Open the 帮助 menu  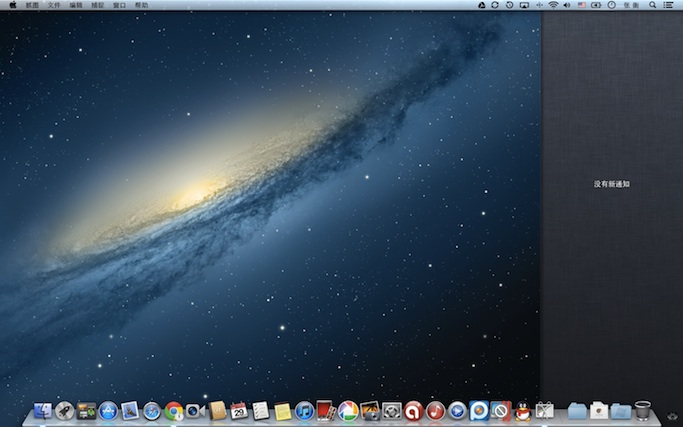click(141, 5)
